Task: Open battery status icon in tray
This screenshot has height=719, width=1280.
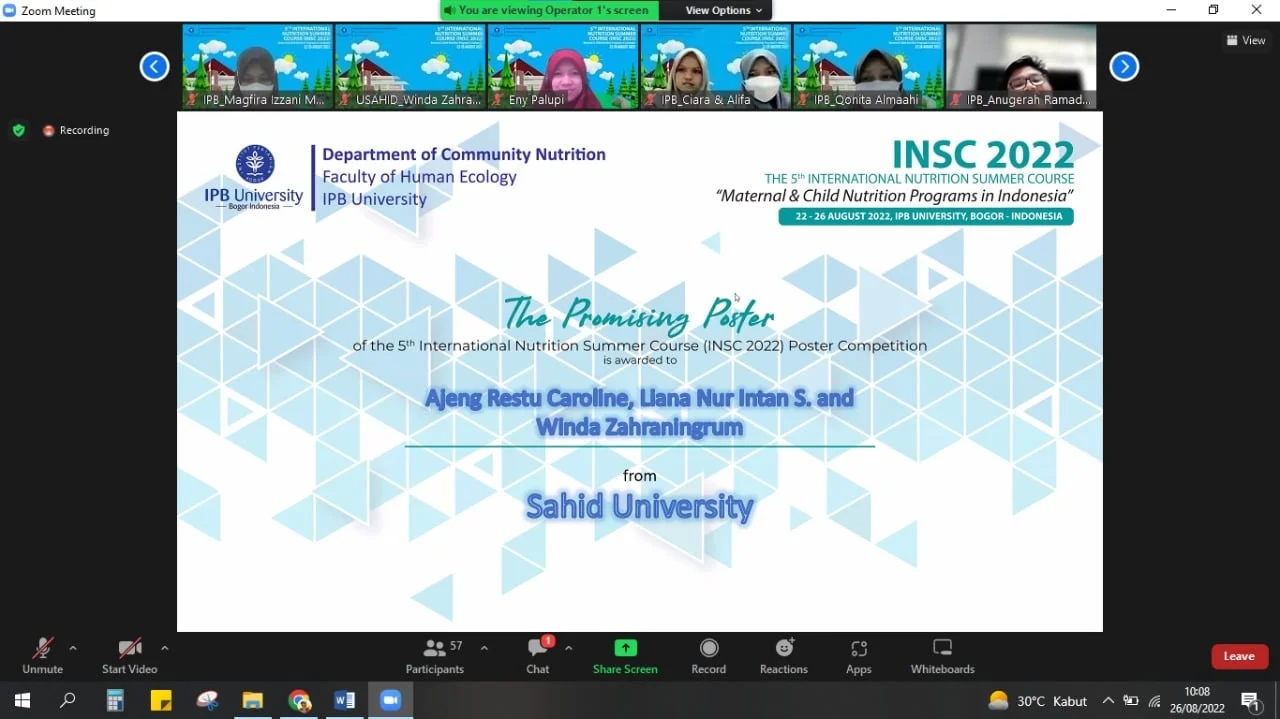Action: pyautogui.click(x=1131, y=701)
